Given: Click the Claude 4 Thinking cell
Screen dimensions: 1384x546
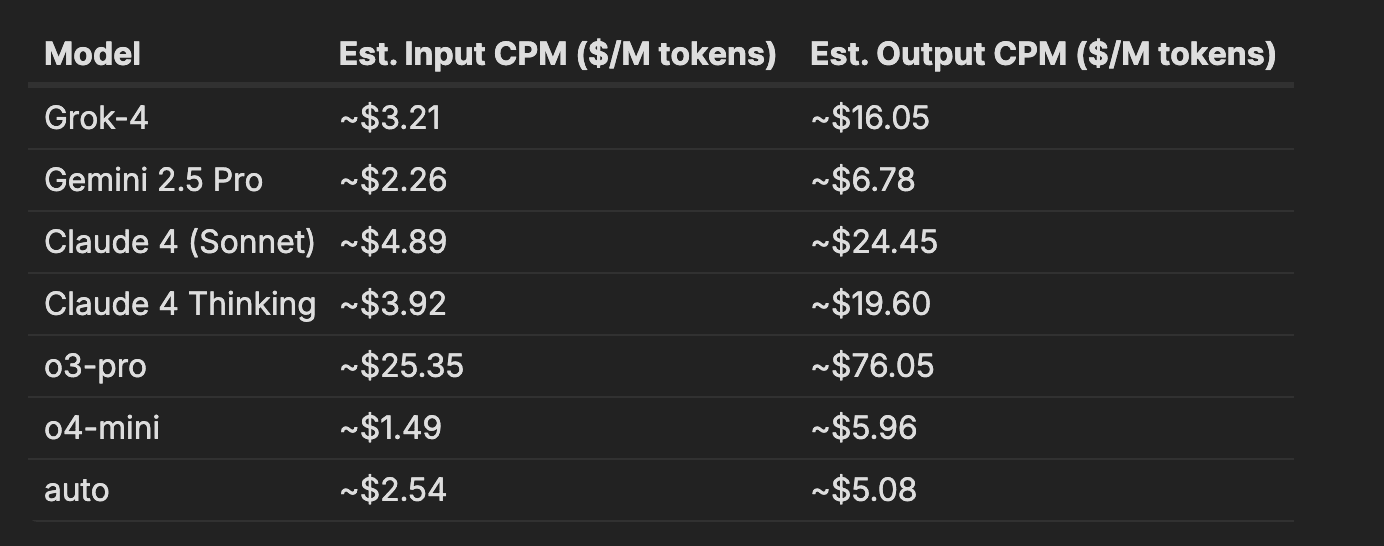Looking at the screenshot, I should (180, 304).
